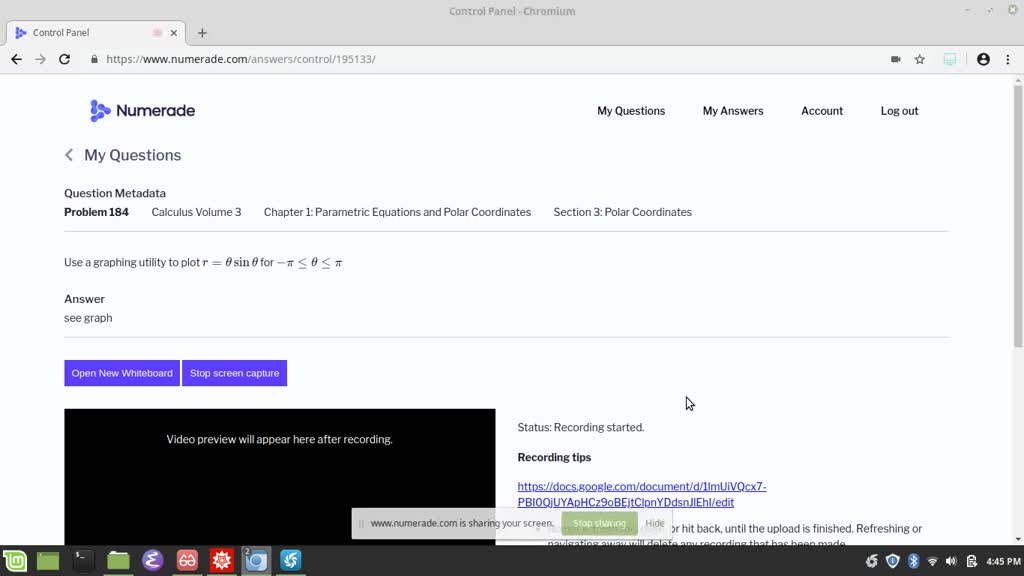Open the Bluetooth system tray icon

913,561
